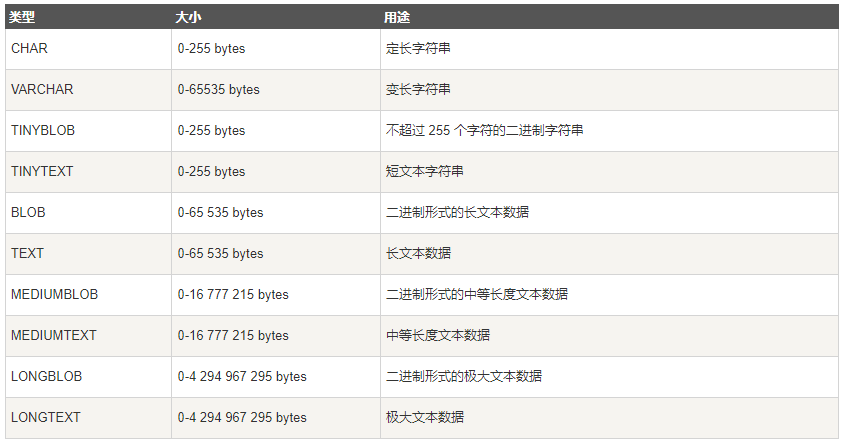Click the size value in the MEDIUMBLOB row

point(233,294)
